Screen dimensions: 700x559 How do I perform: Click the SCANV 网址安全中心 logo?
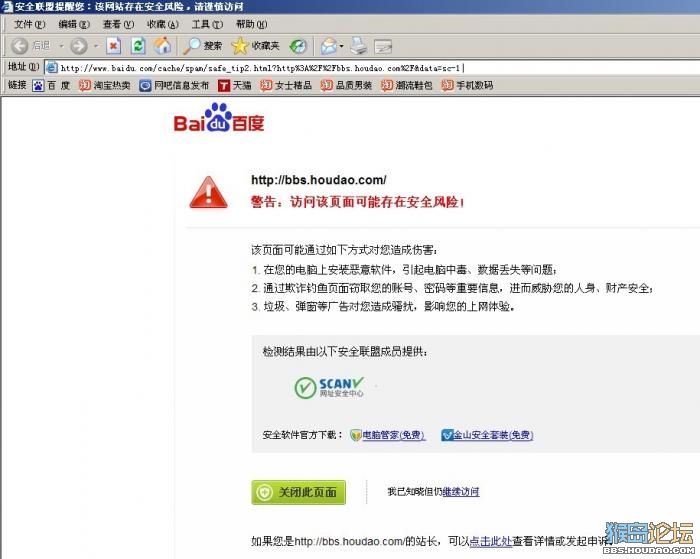[x=329, y=388]
